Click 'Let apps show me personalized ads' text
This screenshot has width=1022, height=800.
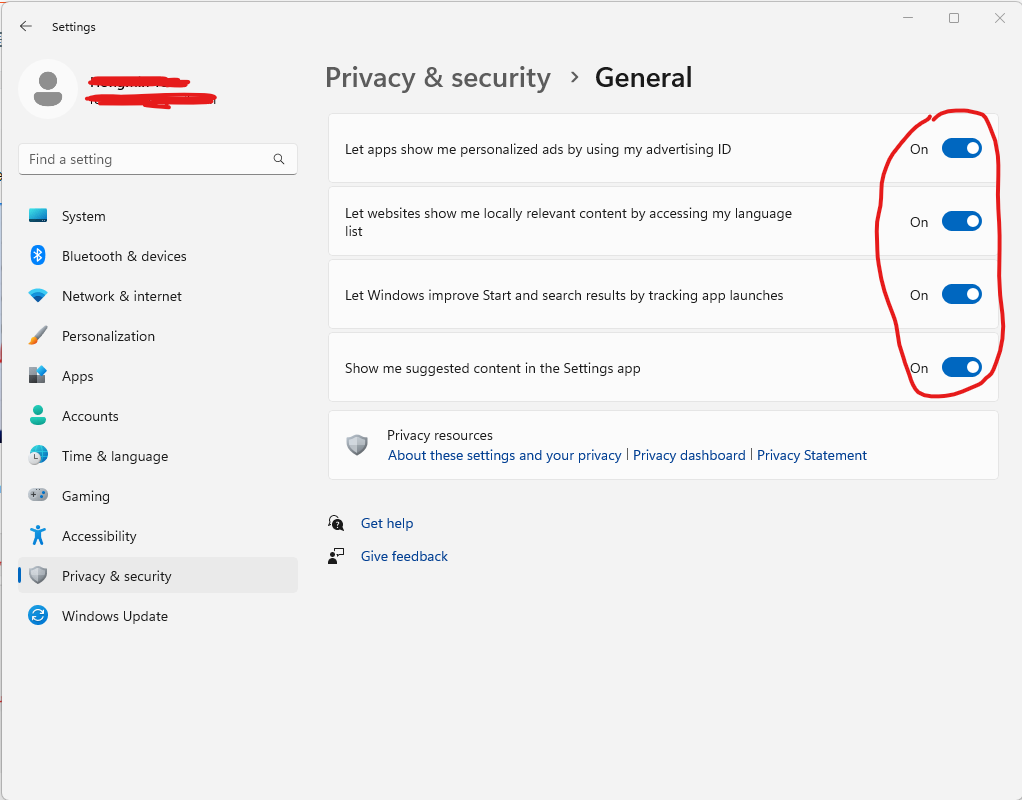(538, 149)
